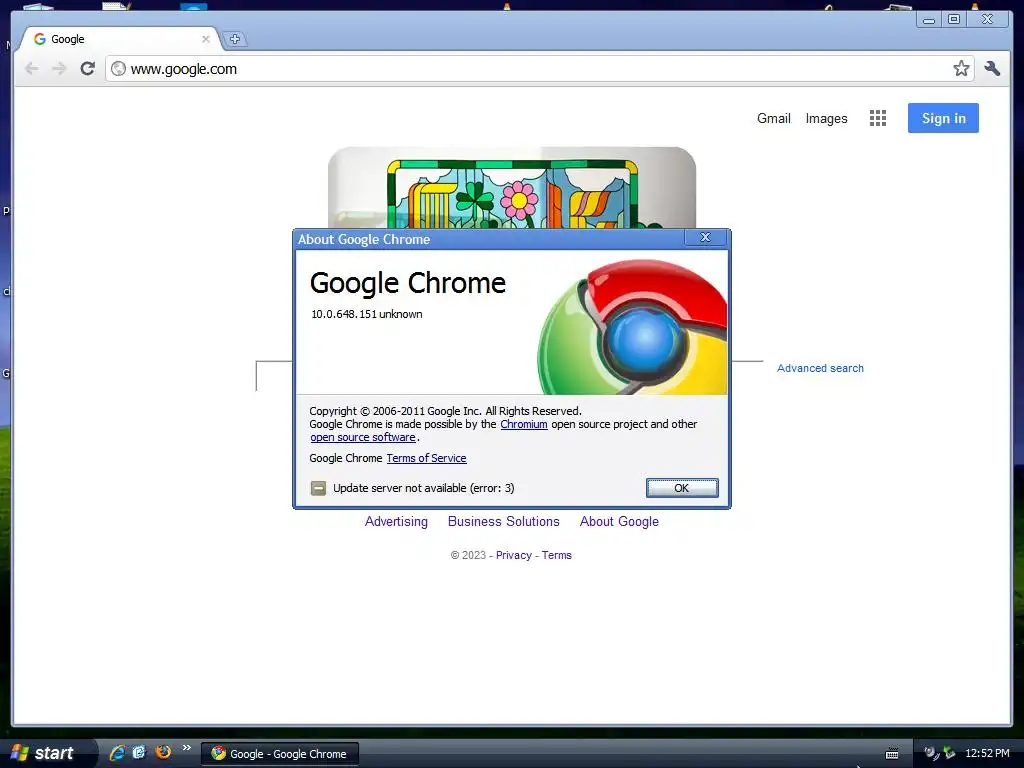Bookmark this page with the star icon
The height and width of the screenshot is (768, 1024).
[x=961, y=68]
